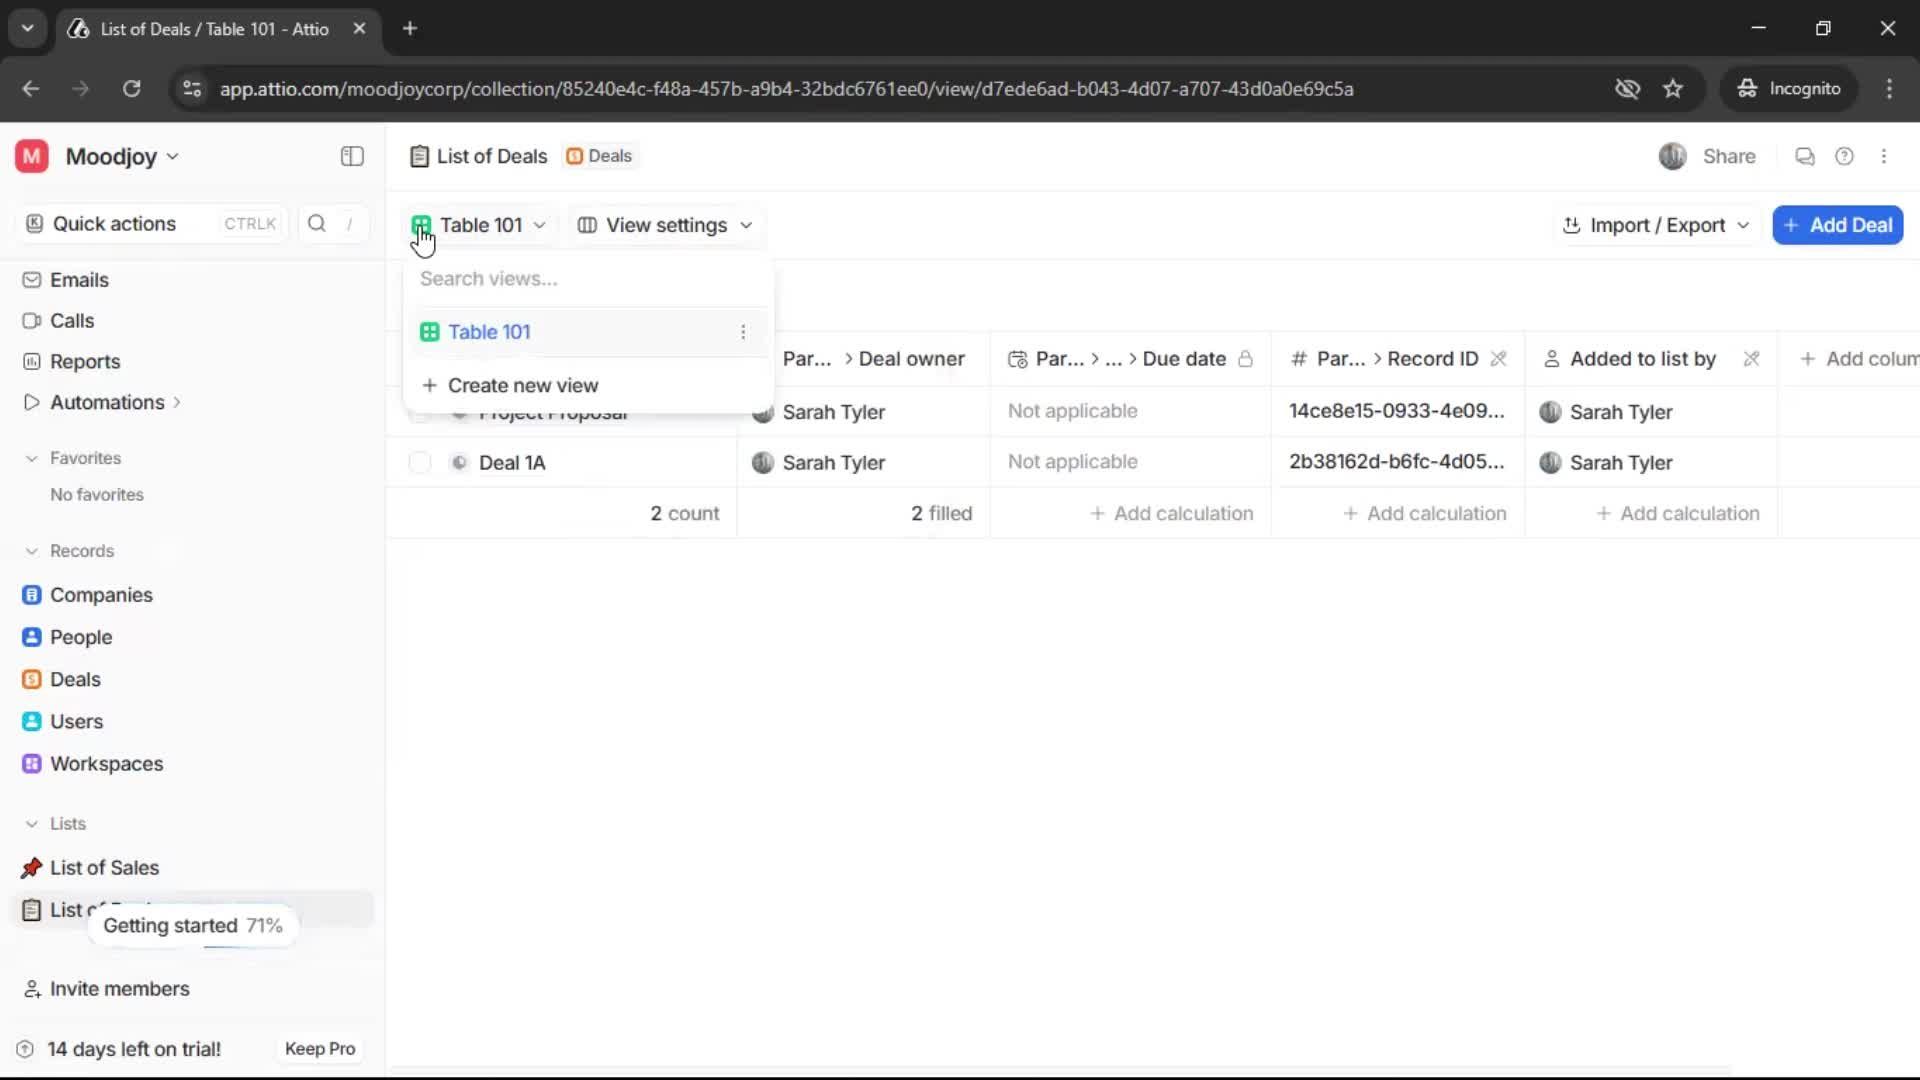Viewport: 1920px width, 1080px height.
Task: Collapse the sidebar using the panel icon
Action: 351,156
